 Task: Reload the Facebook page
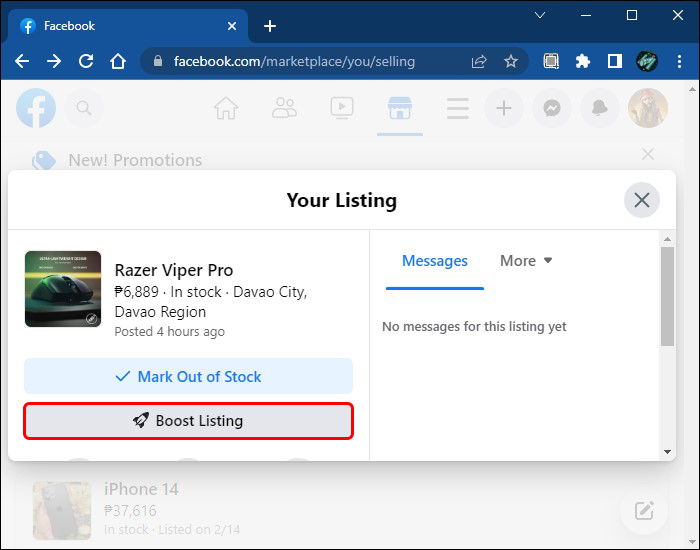pos(86,61)
